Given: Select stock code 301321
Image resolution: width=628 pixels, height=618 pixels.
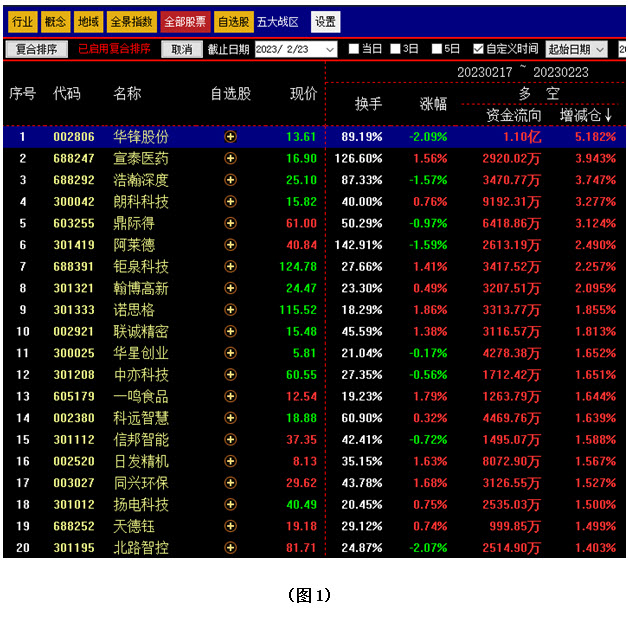Looking at the screenshot, I should click(x=74, y=288).
